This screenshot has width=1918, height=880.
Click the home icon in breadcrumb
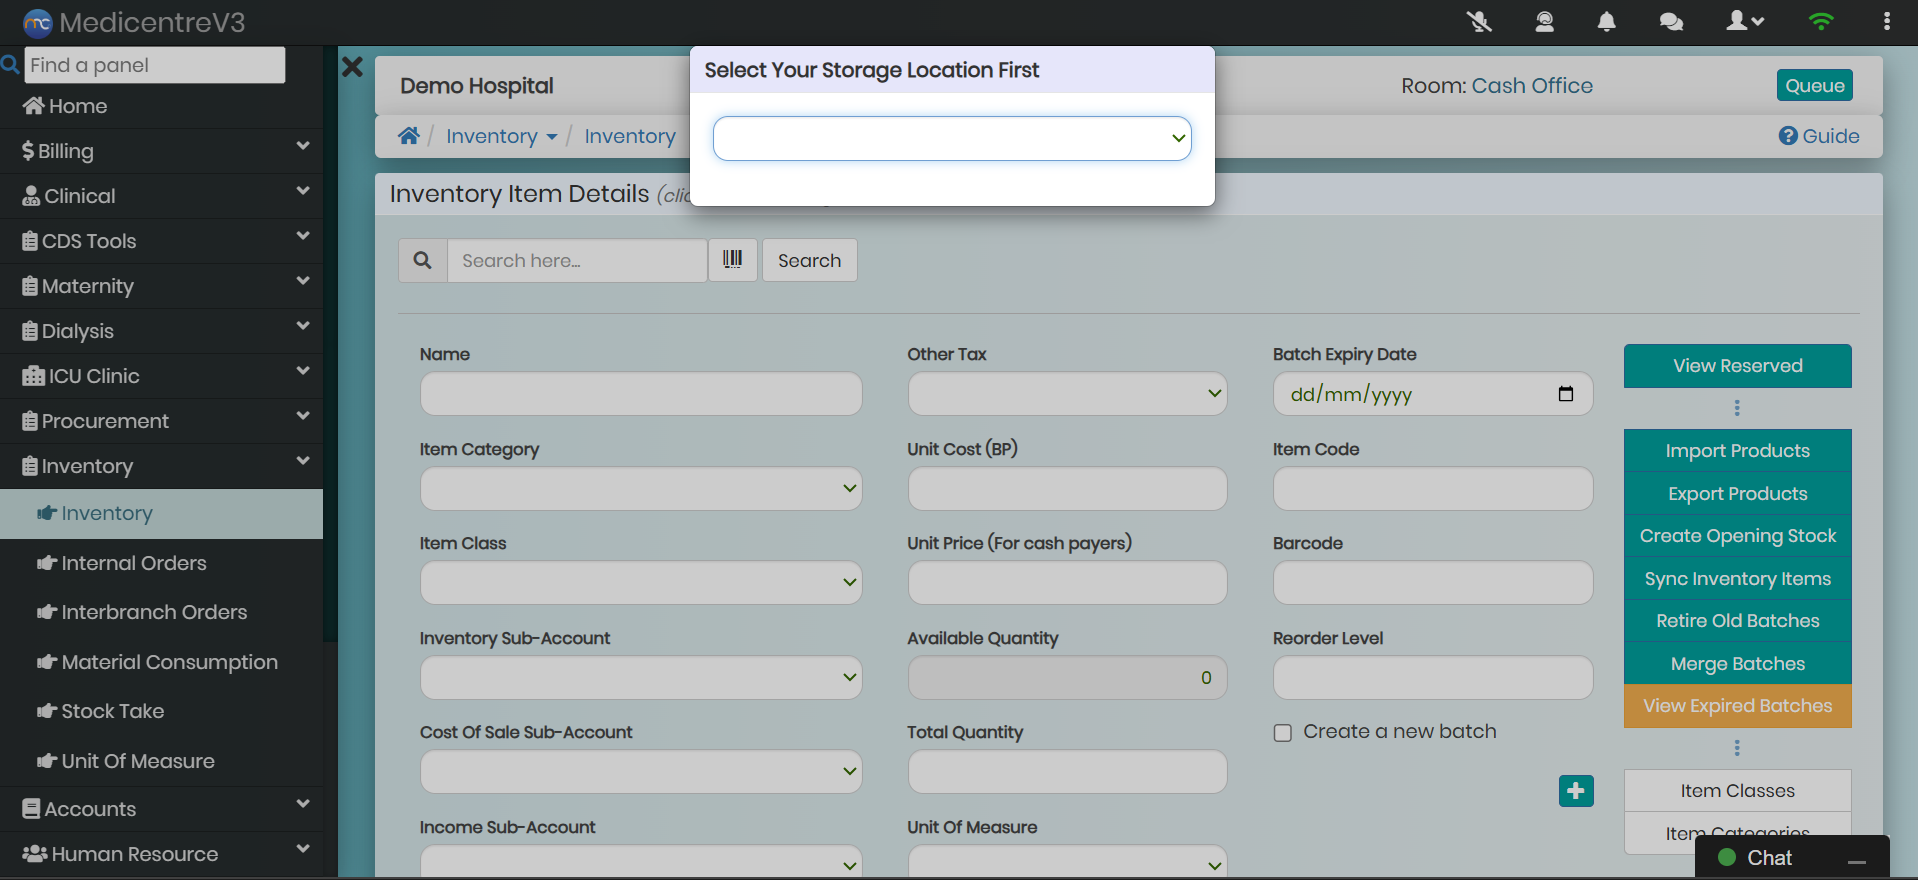408,136
